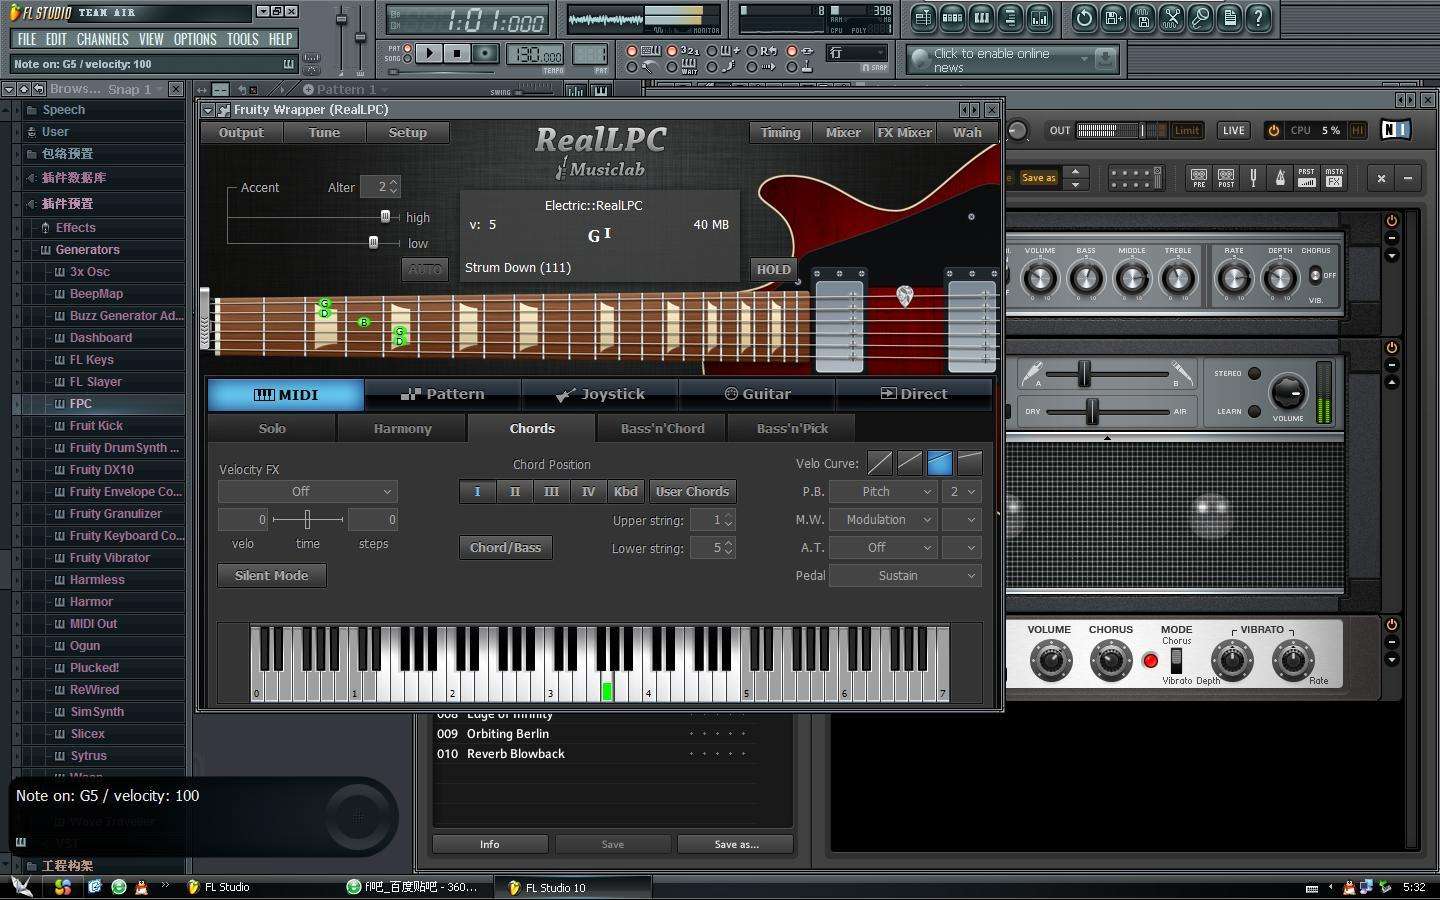Open Guitar Rig PRE tapedeck
The height and width of the screenshot is (900, 1440).
(x=1198, y=178)
